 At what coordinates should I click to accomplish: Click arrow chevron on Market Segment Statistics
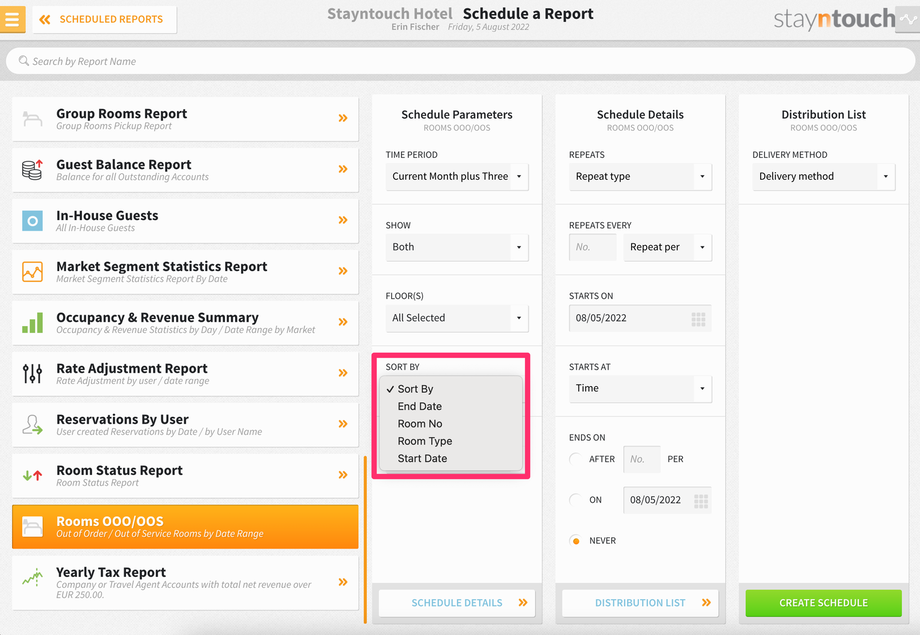tap(343, 271)
